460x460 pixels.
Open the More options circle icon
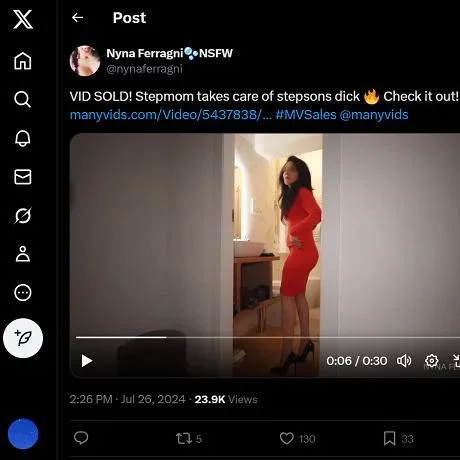(x=23, y=293)
